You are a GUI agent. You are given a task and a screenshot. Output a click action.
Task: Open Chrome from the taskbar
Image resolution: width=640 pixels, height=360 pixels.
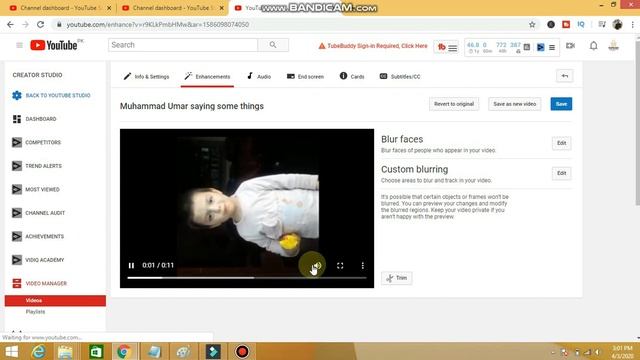click(124, 352)
